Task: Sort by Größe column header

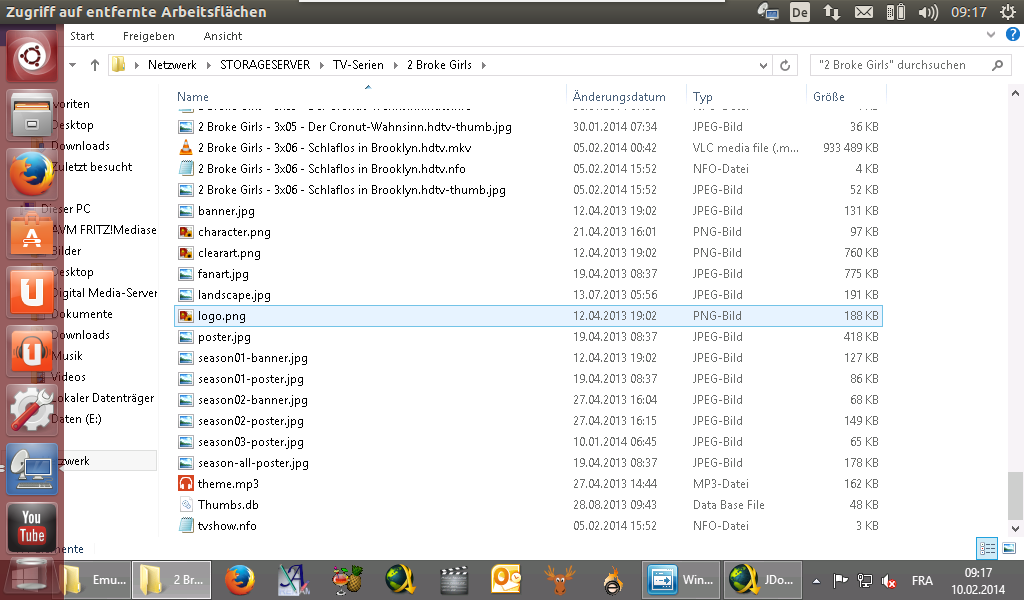Action: [829, 96]
